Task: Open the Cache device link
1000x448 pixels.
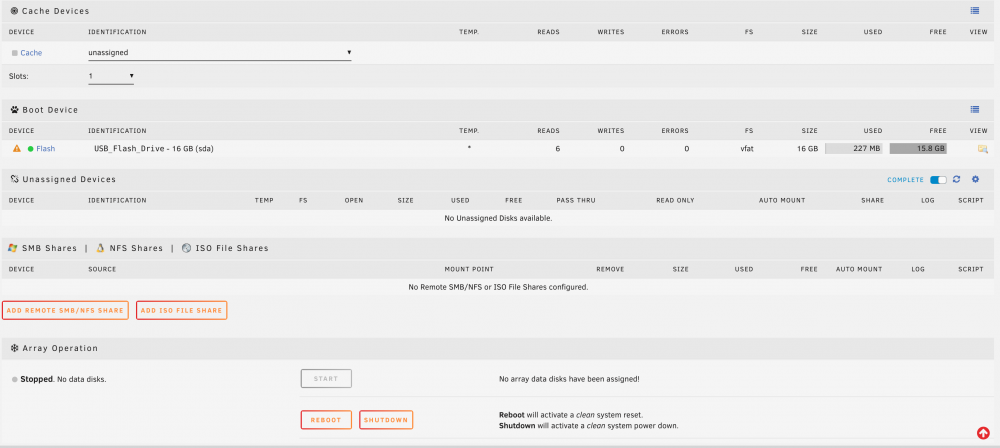Action: coord(31,53)
